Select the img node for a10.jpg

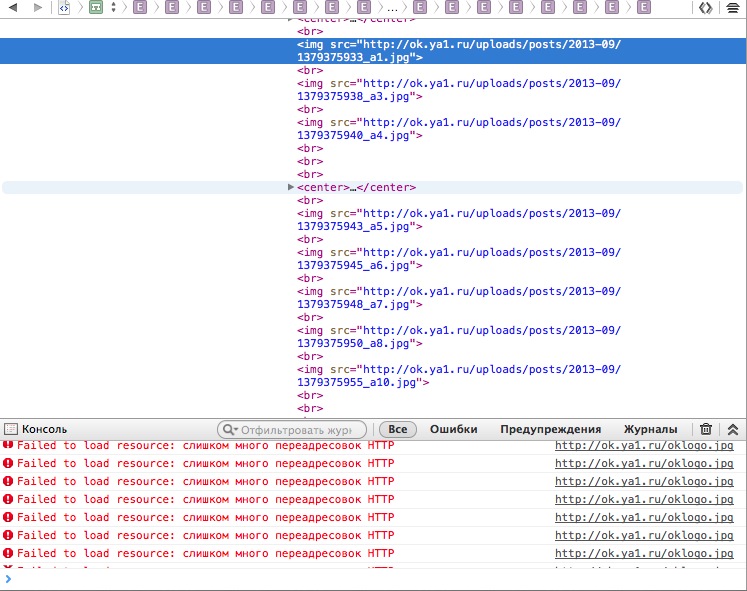point(458,376)
